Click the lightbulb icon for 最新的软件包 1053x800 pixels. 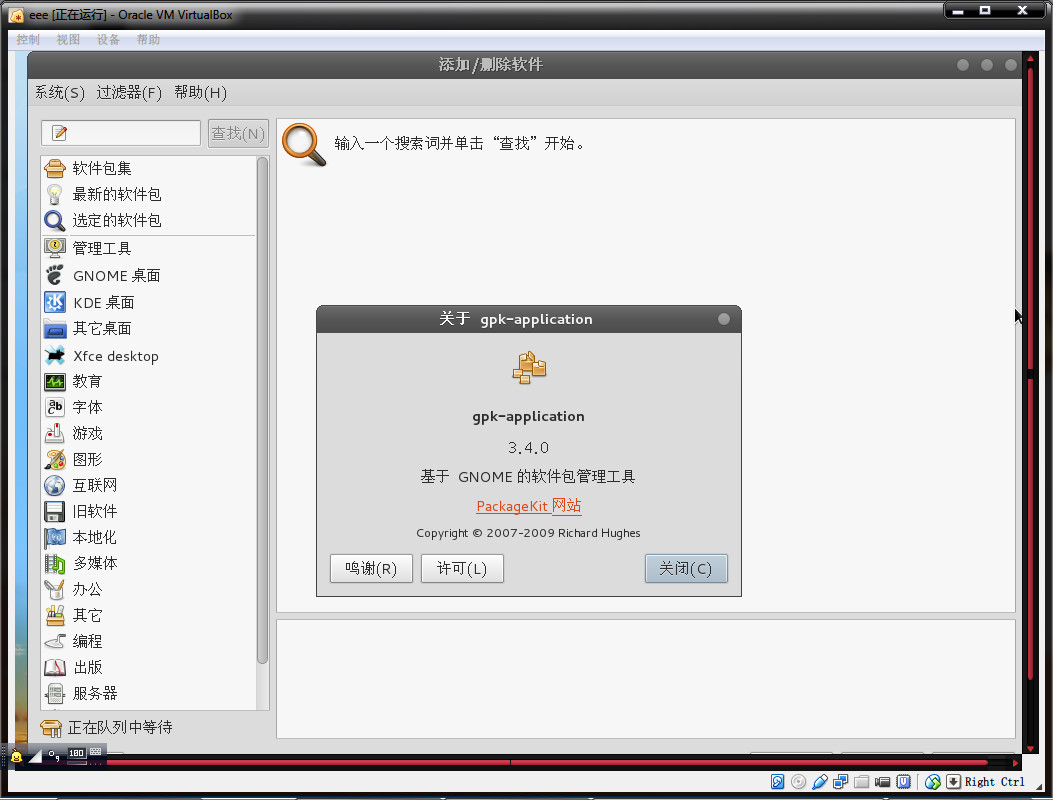[x=54, y=194]
